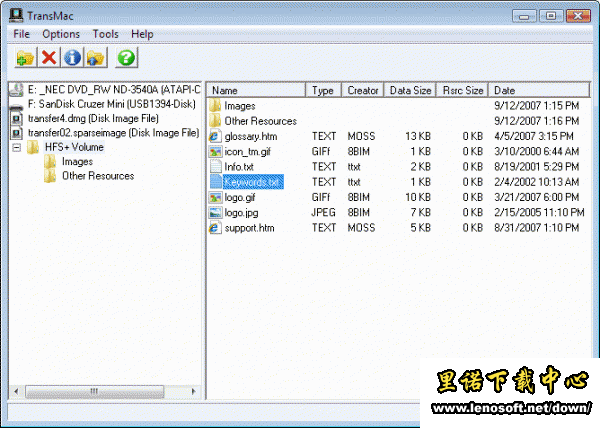The image size is (600, 428).
Task: Minimize the TransMac window
Action: click(x=524, y=16)
